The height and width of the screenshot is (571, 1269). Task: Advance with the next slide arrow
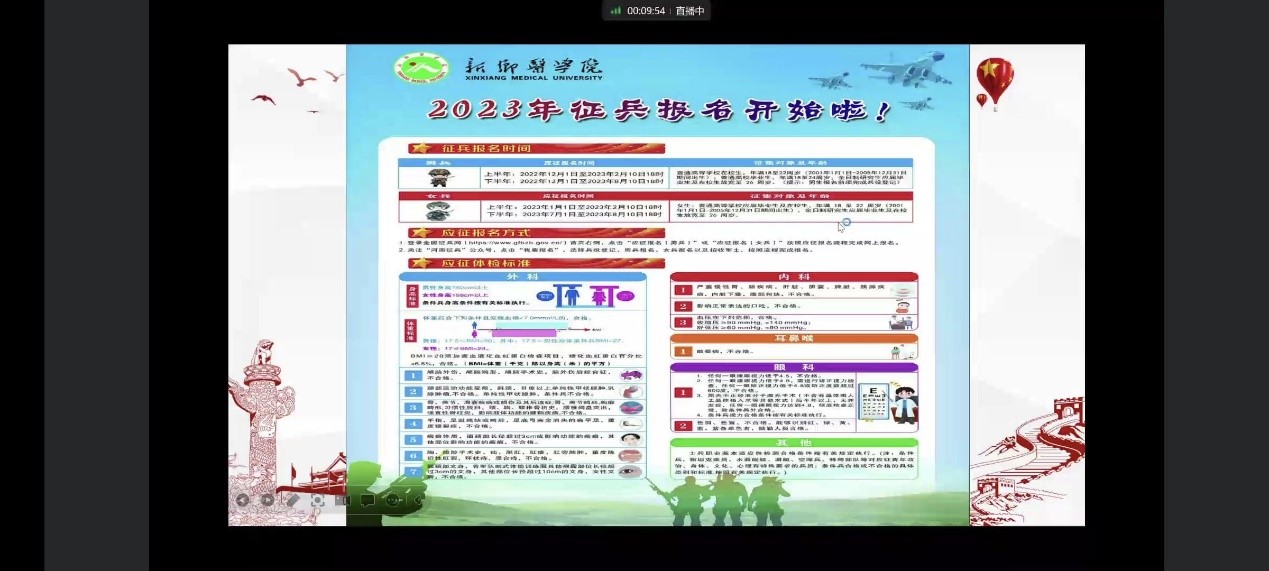[267, 500]
